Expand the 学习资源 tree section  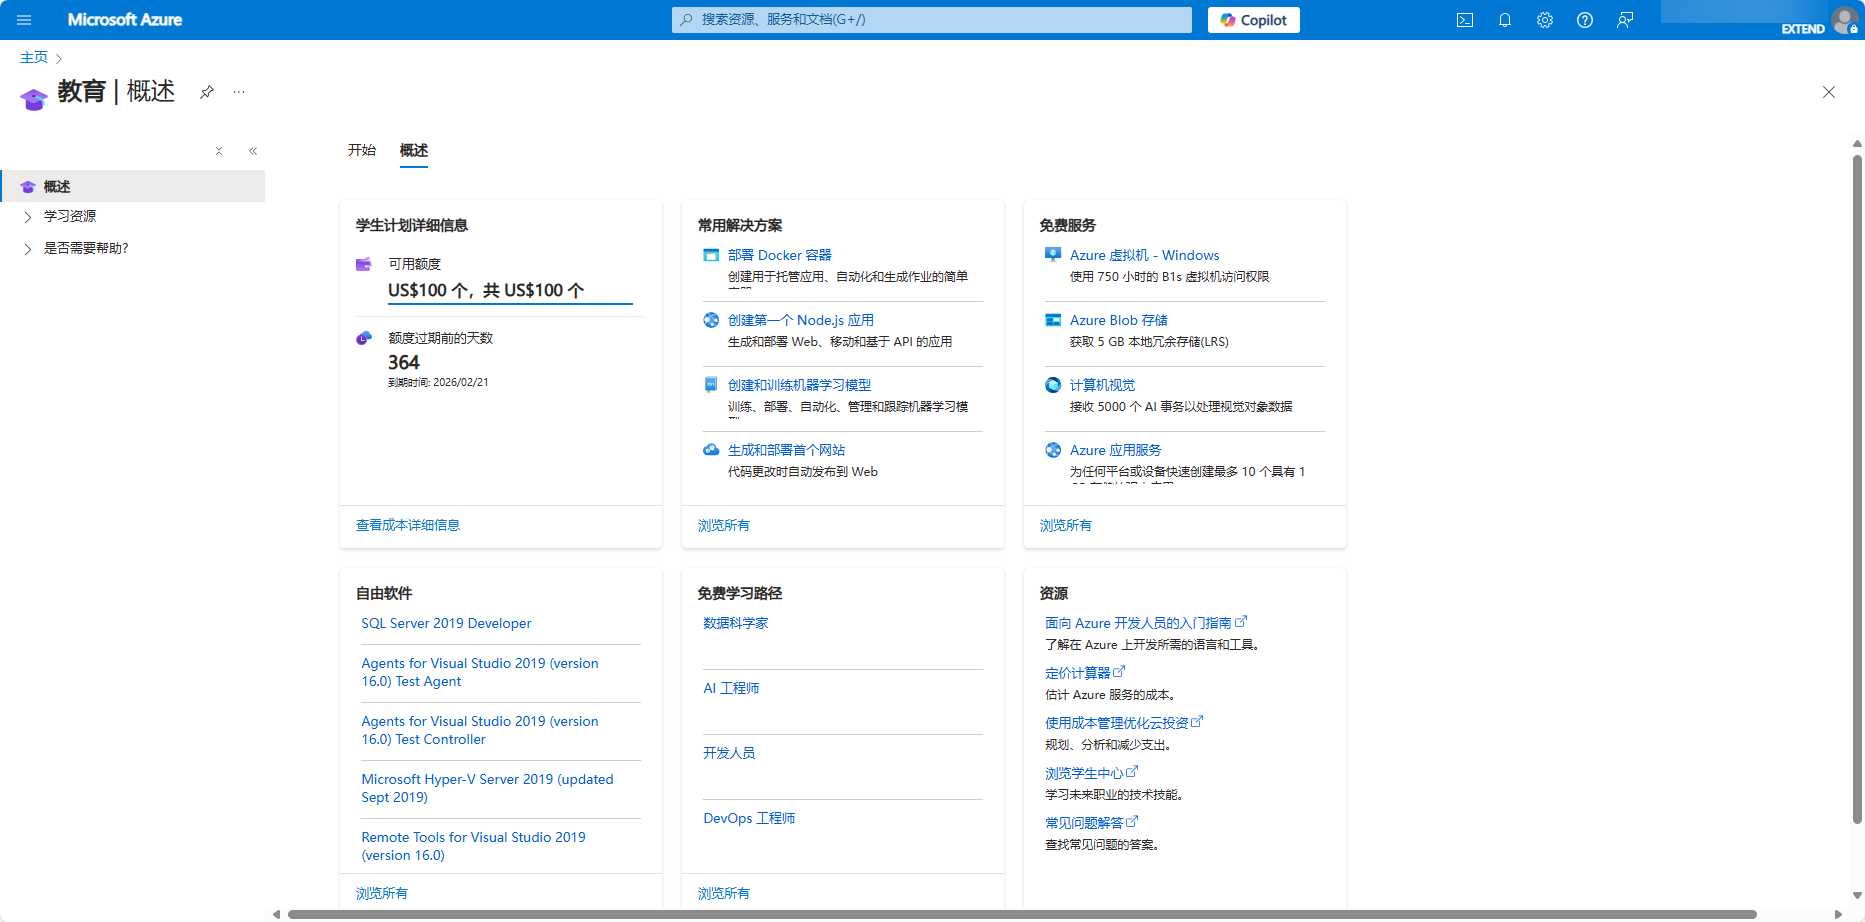(28, 216)
